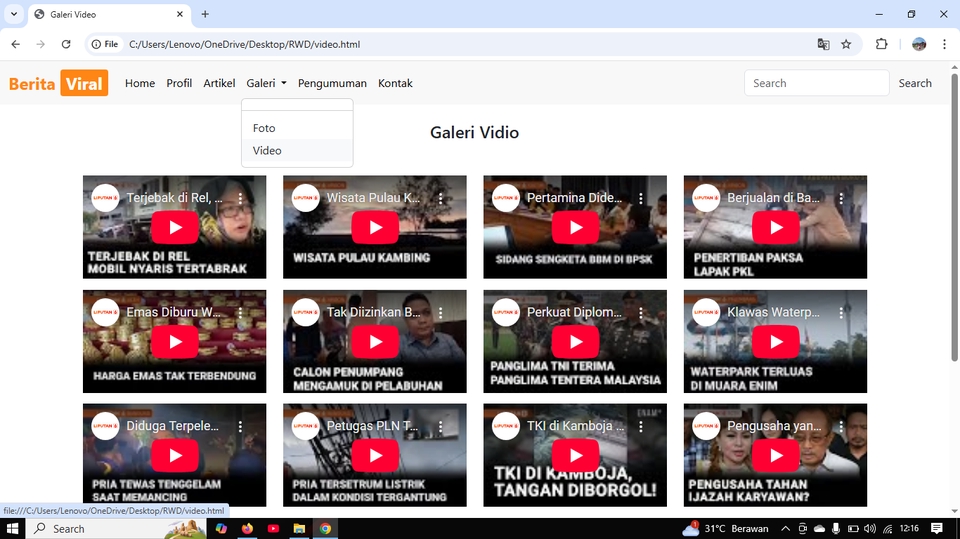Click Liputan 6 channel icon on Pertamina video
The image size is (960, 539).
pos(505,198)
